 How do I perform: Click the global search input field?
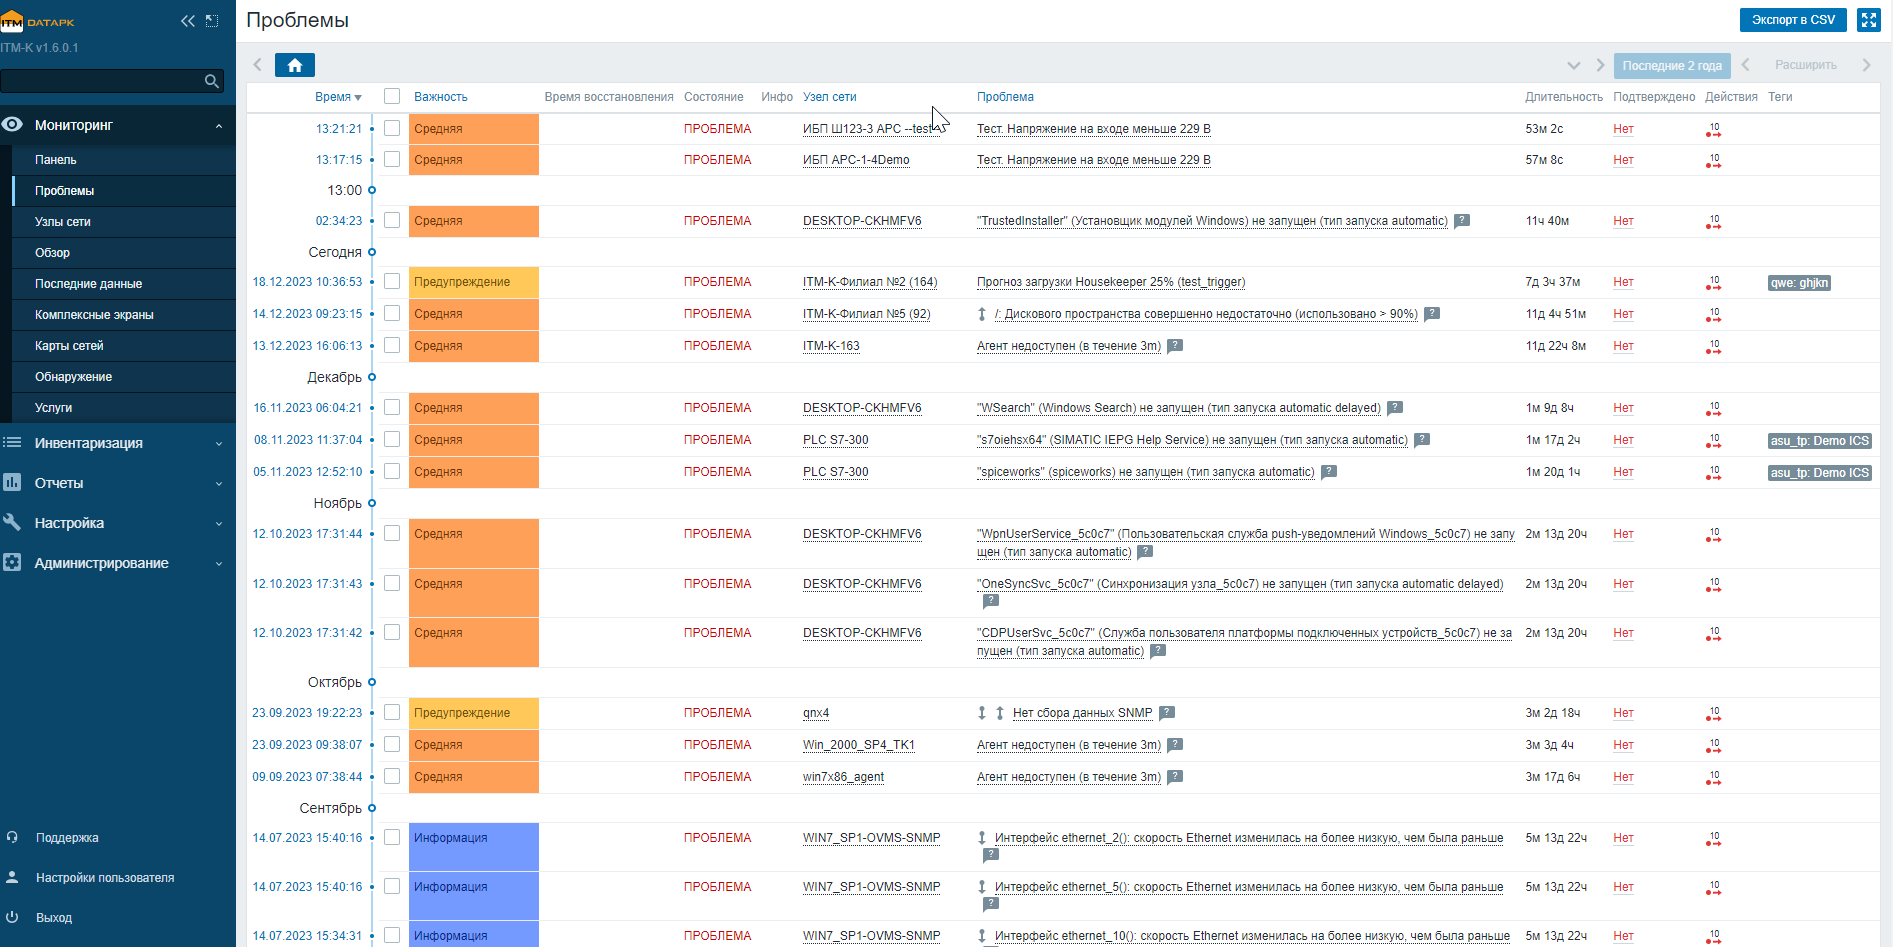(x=102, y=81)
